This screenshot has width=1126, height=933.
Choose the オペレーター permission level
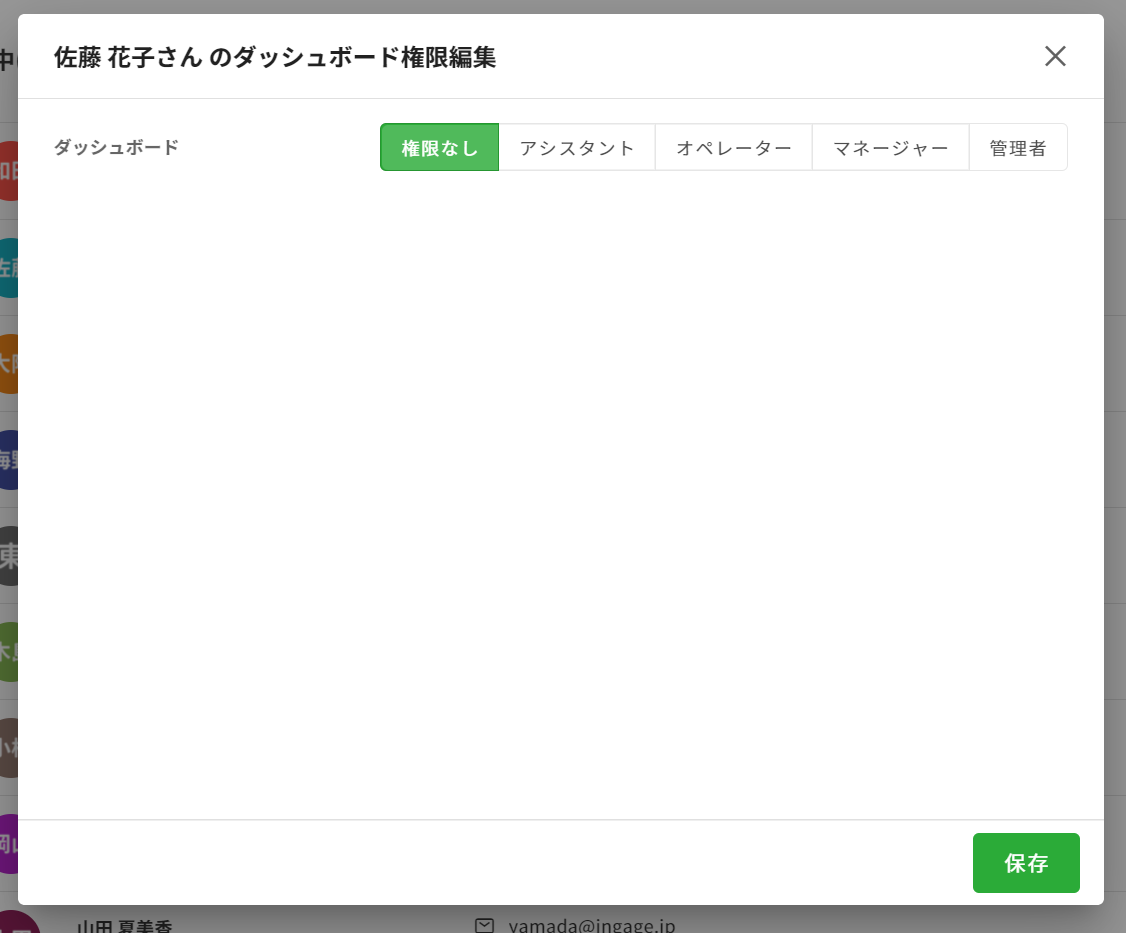click(x=734, y=148)
